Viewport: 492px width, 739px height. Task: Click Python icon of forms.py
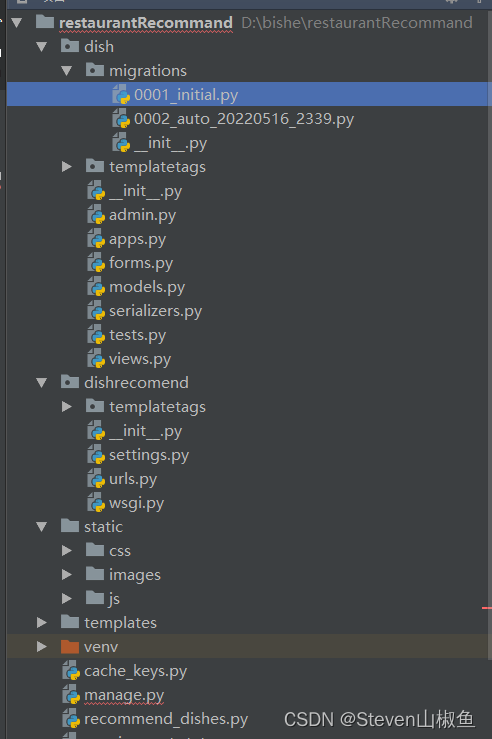96,263
